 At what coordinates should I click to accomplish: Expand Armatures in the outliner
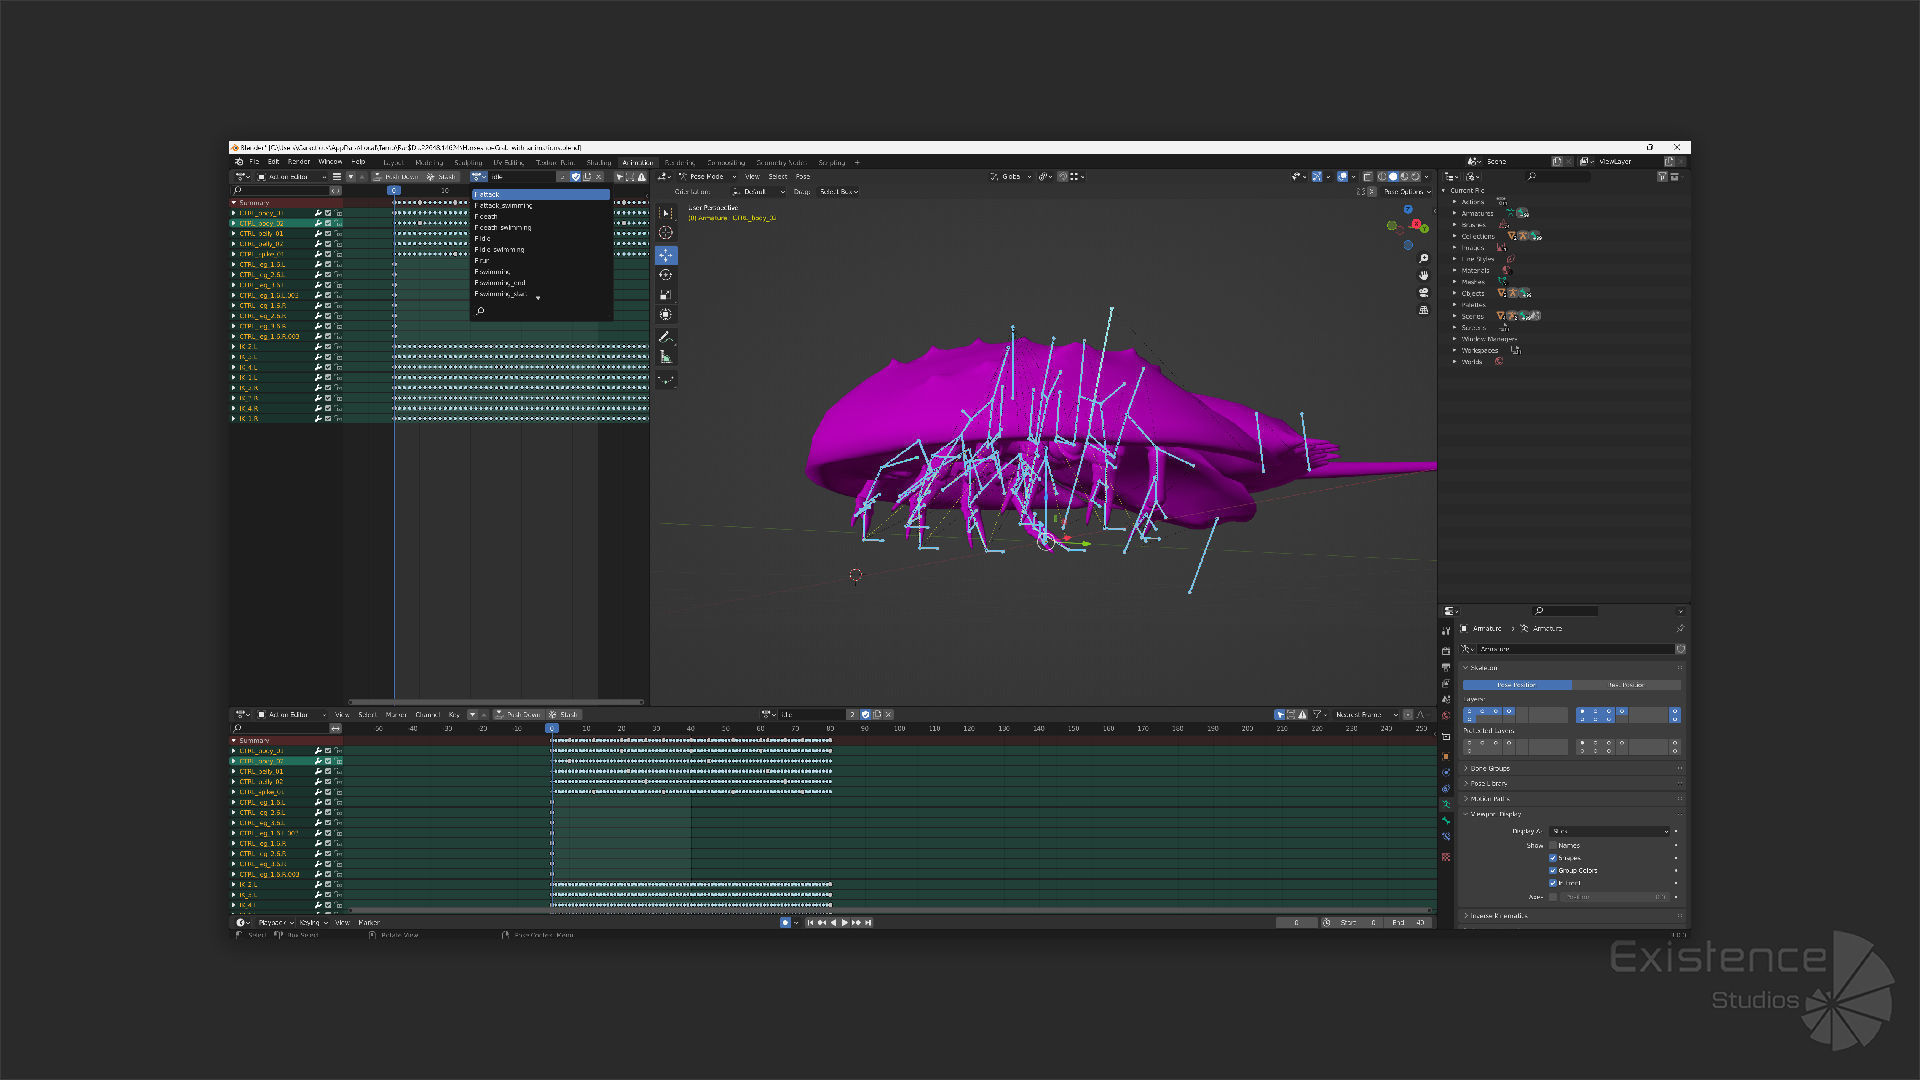tap(1455, 213)
